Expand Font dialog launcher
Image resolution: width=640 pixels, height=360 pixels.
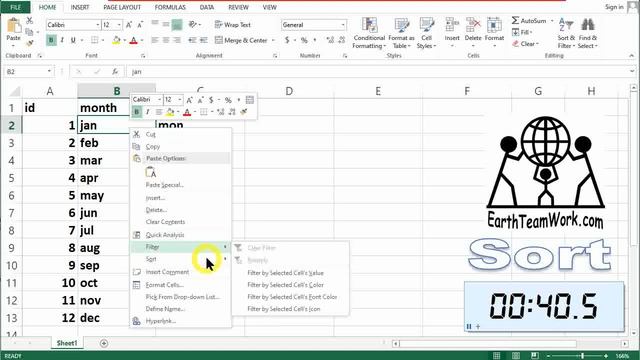point(143,56)
